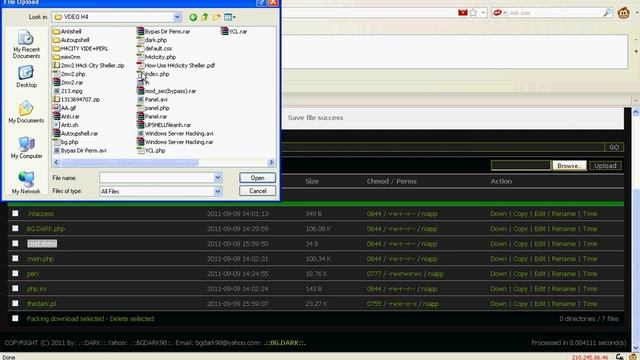This screenshot has width=640, height=360.
Task: Click the browser search input box
Action: pos(555,13)
